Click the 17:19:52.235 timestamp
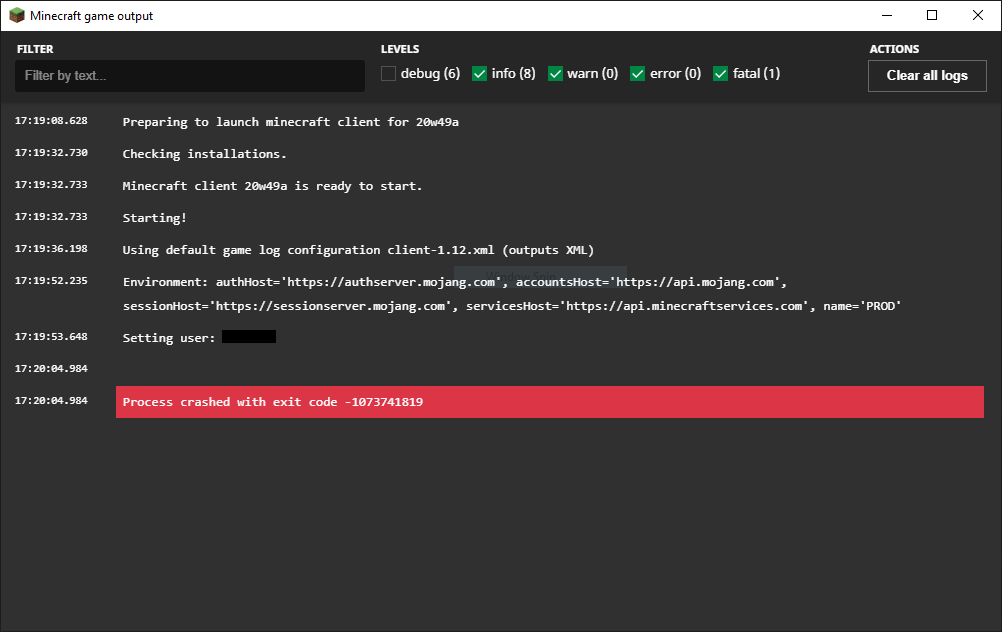The image size is (1002, 632). 51,281
